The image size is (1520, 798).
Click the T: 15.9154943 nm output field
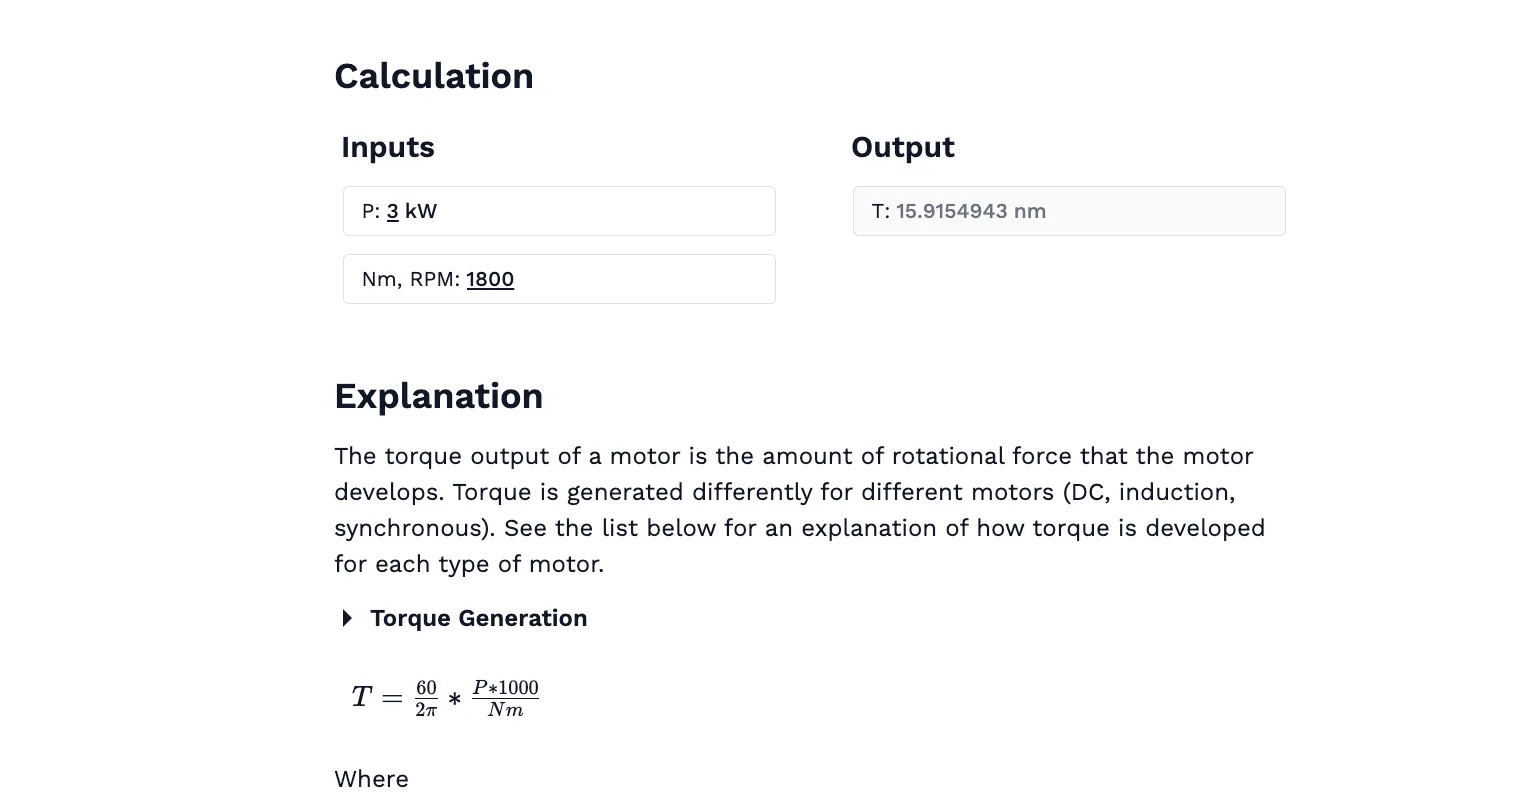pyautogui.click(x=1068, y=211)
